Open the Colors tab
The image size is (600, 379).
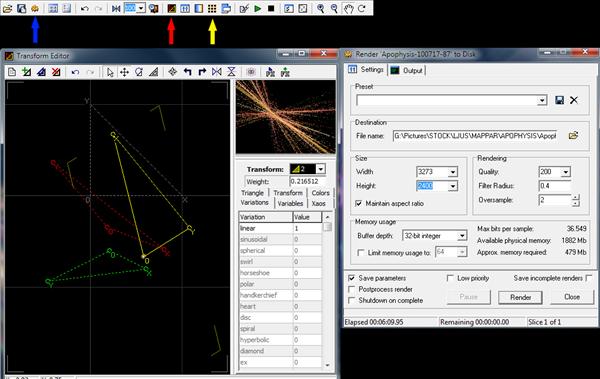(x=320, y=193)
